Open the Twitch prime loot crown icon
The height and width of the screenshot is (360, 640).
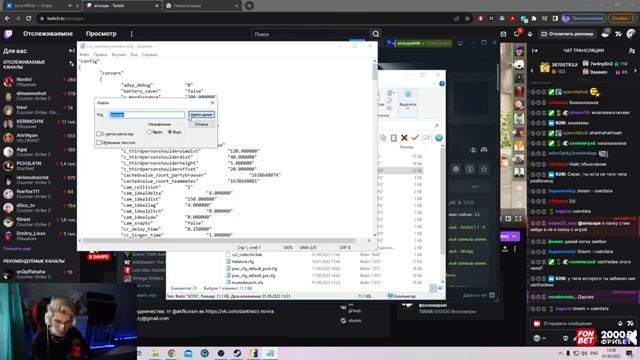point(503,34)
